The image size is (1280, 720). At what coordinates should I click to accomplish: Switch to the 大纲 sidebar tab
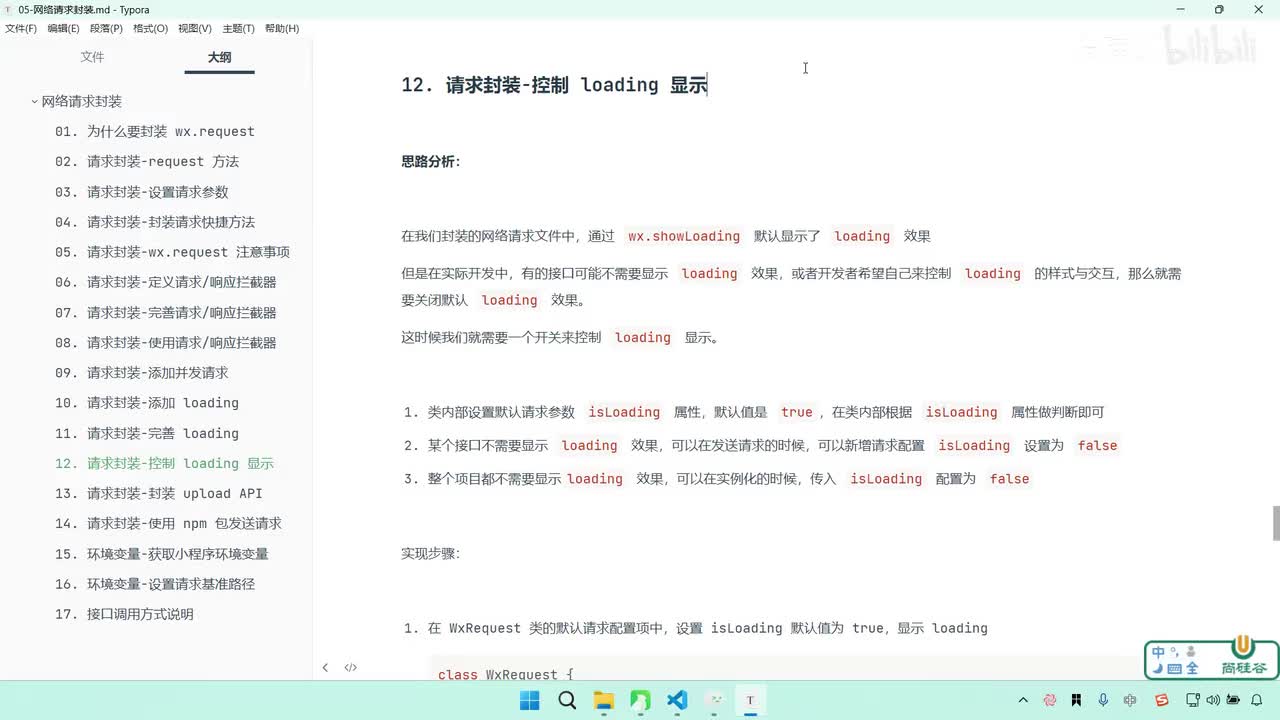(x=219, y=57)
